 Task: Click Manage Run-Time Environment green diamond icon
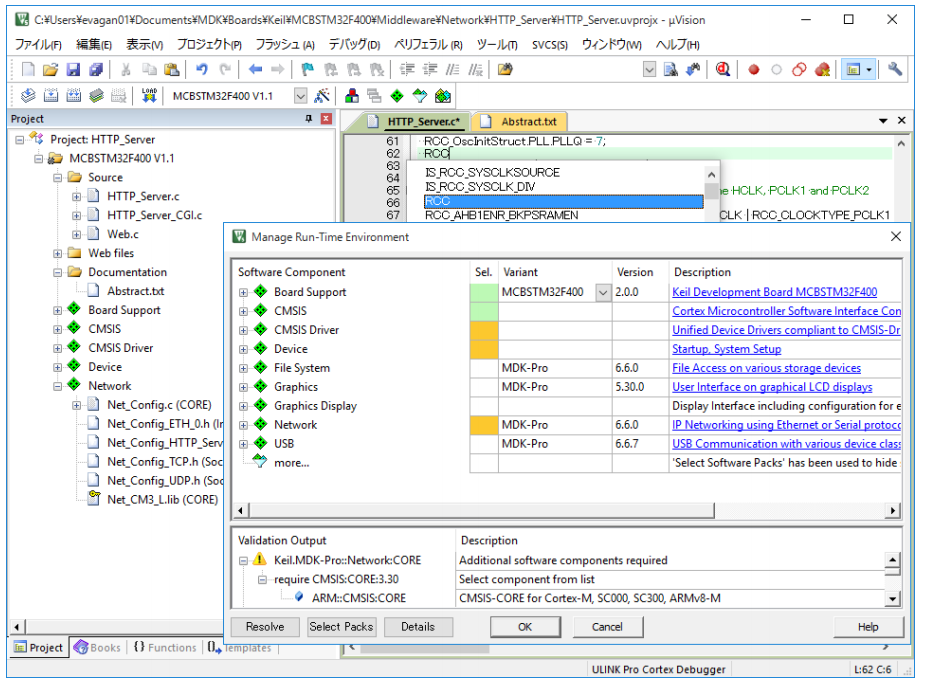[x=397, y=96]
